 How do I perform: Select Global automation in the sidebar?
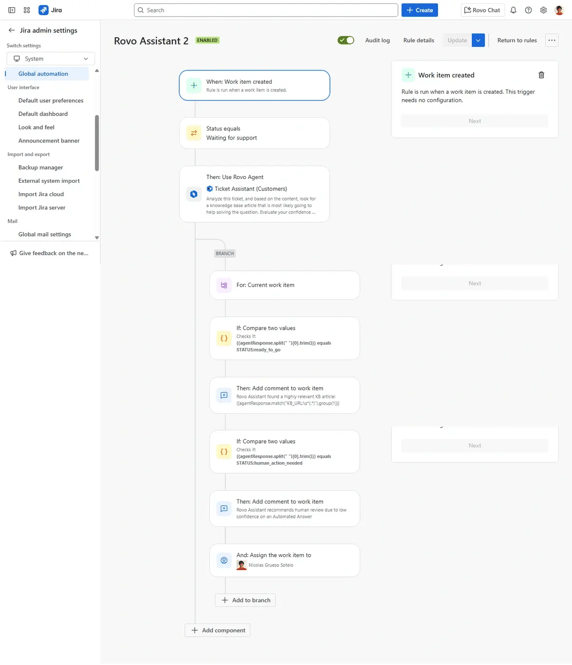tap(43, 74)
